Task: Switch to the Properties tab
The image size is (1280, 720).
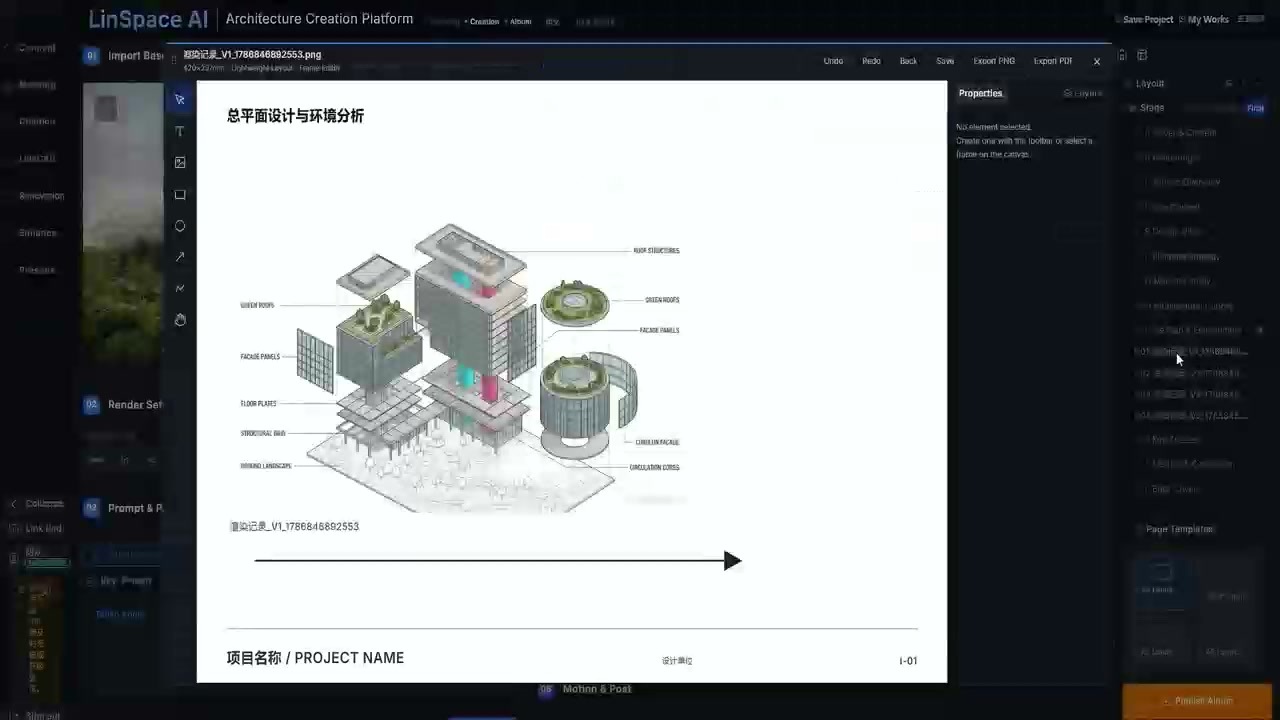Action: [x=980, y=93]
